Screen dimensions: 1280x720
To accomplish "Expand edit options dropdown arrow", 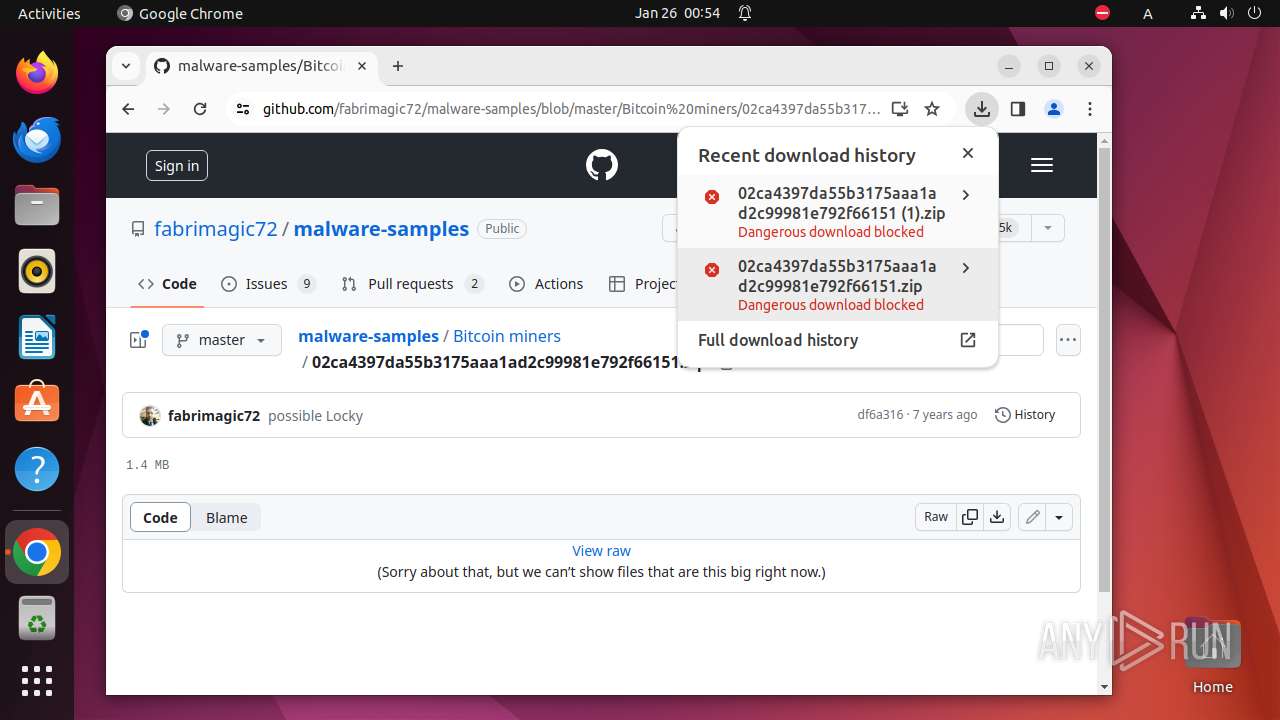I will tap(1059, 517).
